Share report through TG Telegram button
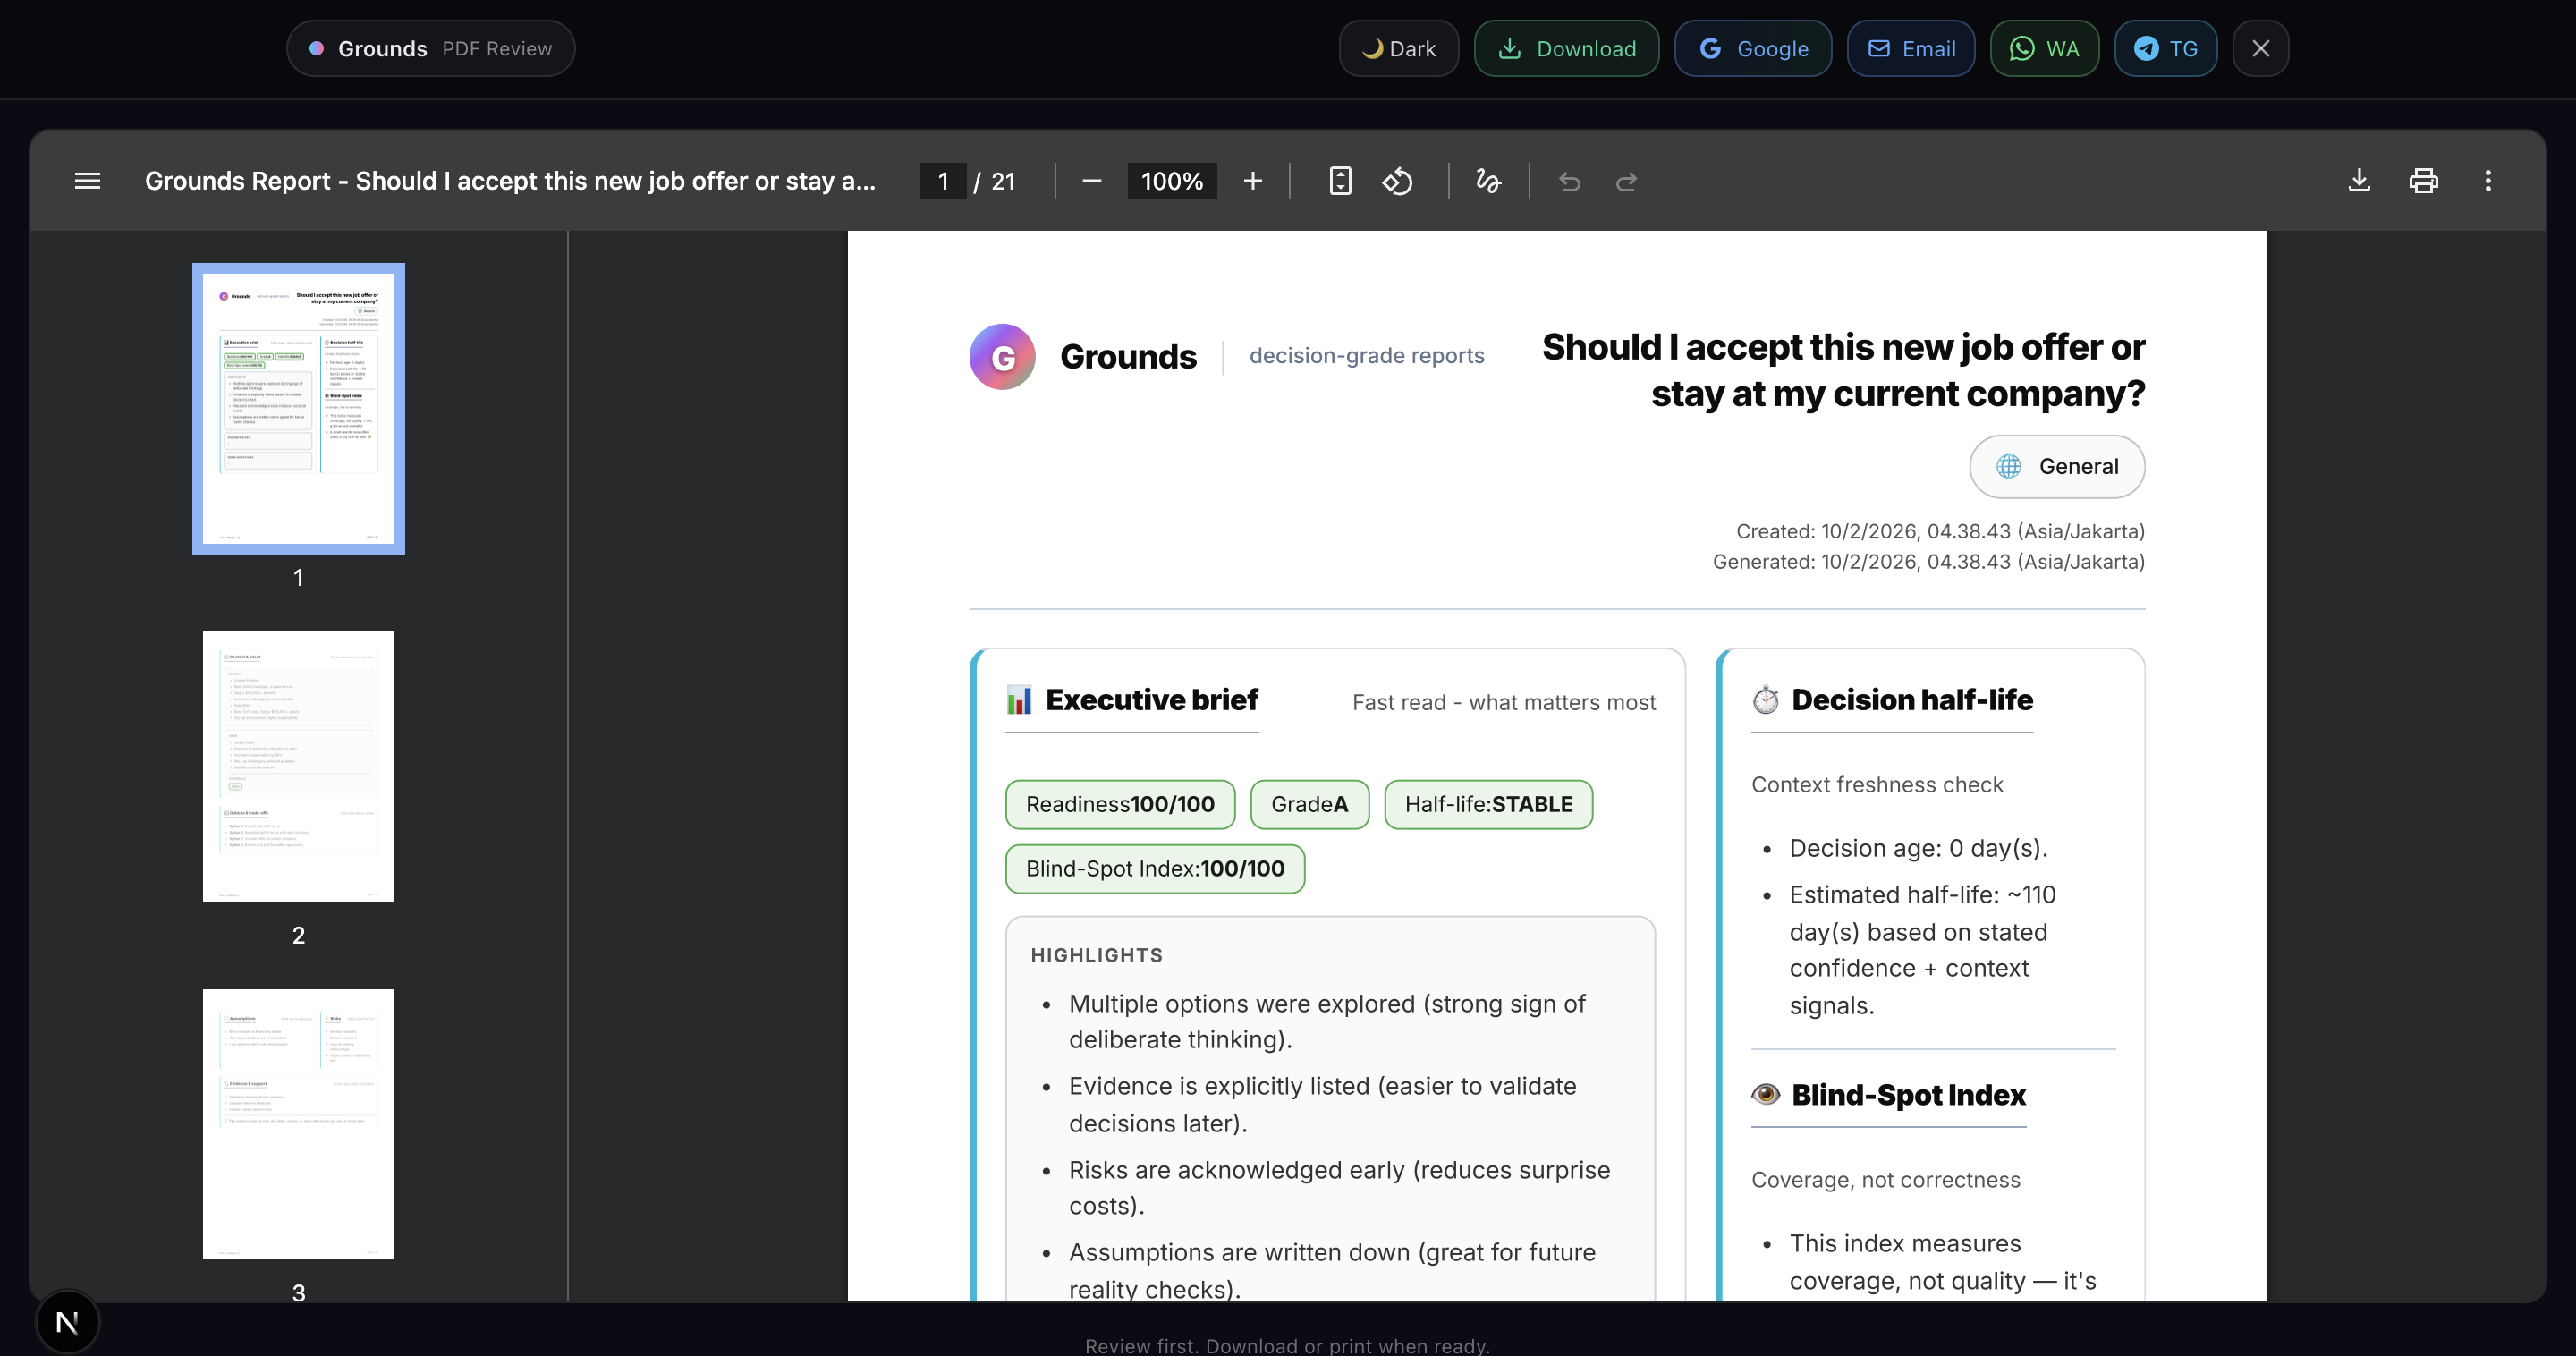The width and height of the screenshot is (2576, 1356). pos(2165,48)
